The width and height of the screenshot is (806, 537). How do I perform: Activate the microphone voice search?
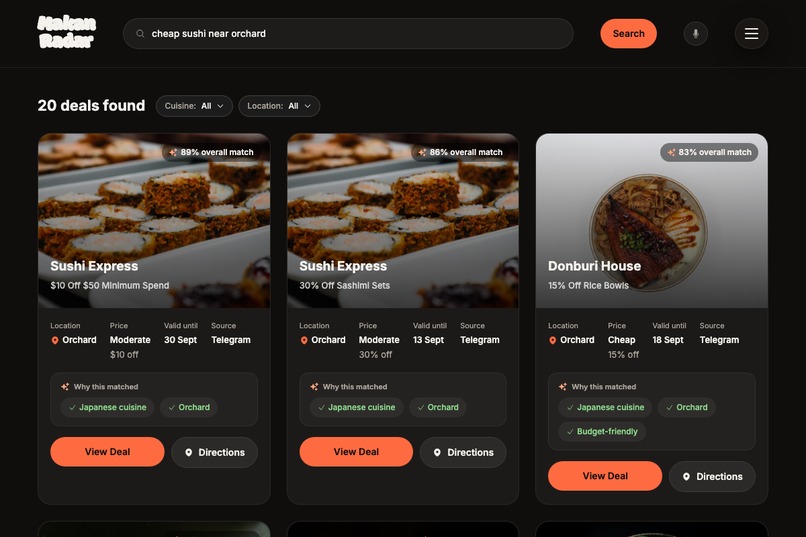click(x=695, y=33)
